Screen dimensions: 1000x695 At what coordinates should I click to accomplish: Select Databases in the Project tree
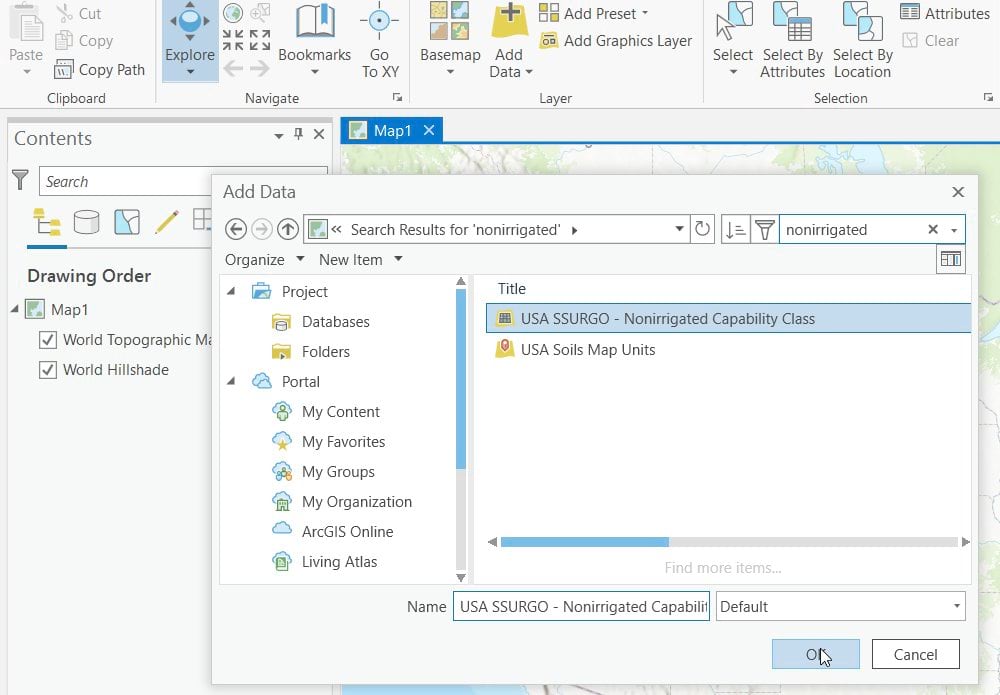pos(320,321)
